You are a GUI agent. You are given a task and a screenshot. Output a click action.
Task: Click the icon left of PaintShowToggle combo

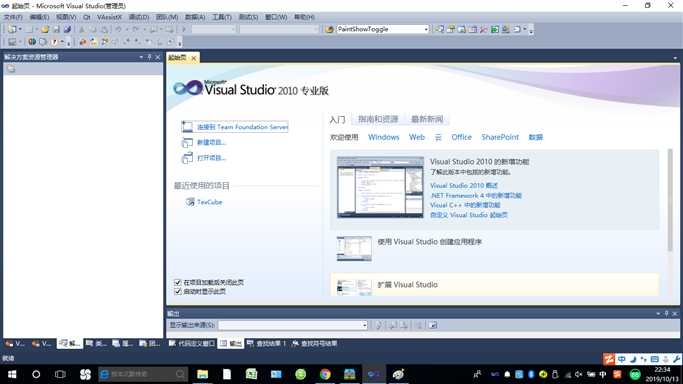329,29
